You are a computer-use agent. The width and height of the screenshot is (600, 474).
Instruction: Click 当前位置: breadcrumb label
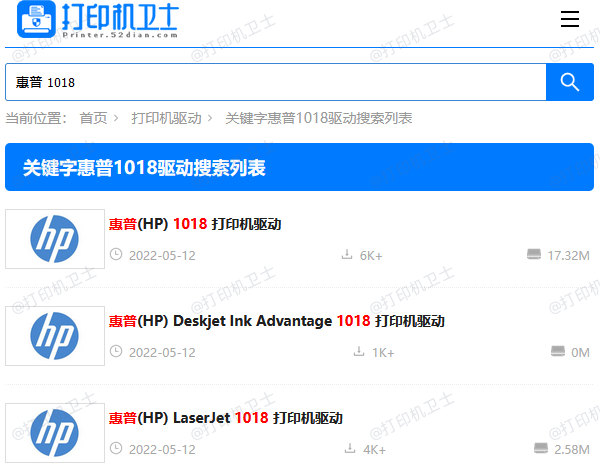36,118
